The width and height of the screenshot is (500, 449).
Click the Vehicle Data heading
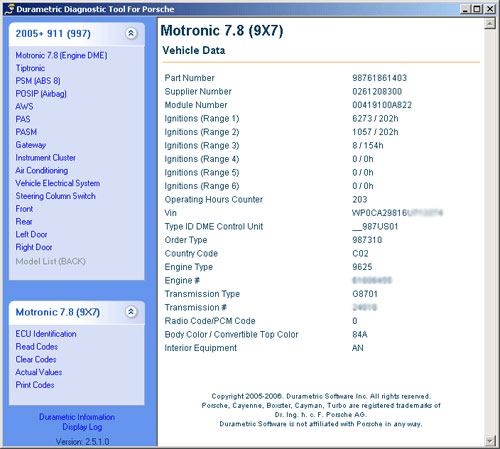tap(194, 50)
